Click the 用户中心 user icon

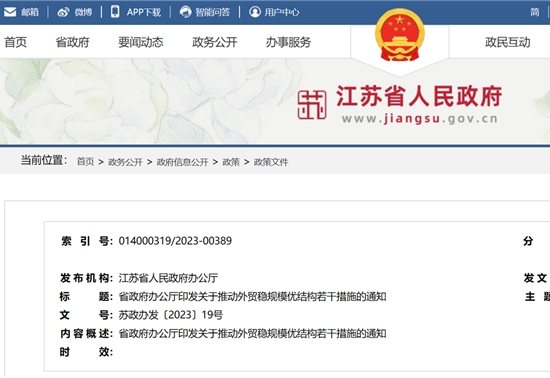255,12
